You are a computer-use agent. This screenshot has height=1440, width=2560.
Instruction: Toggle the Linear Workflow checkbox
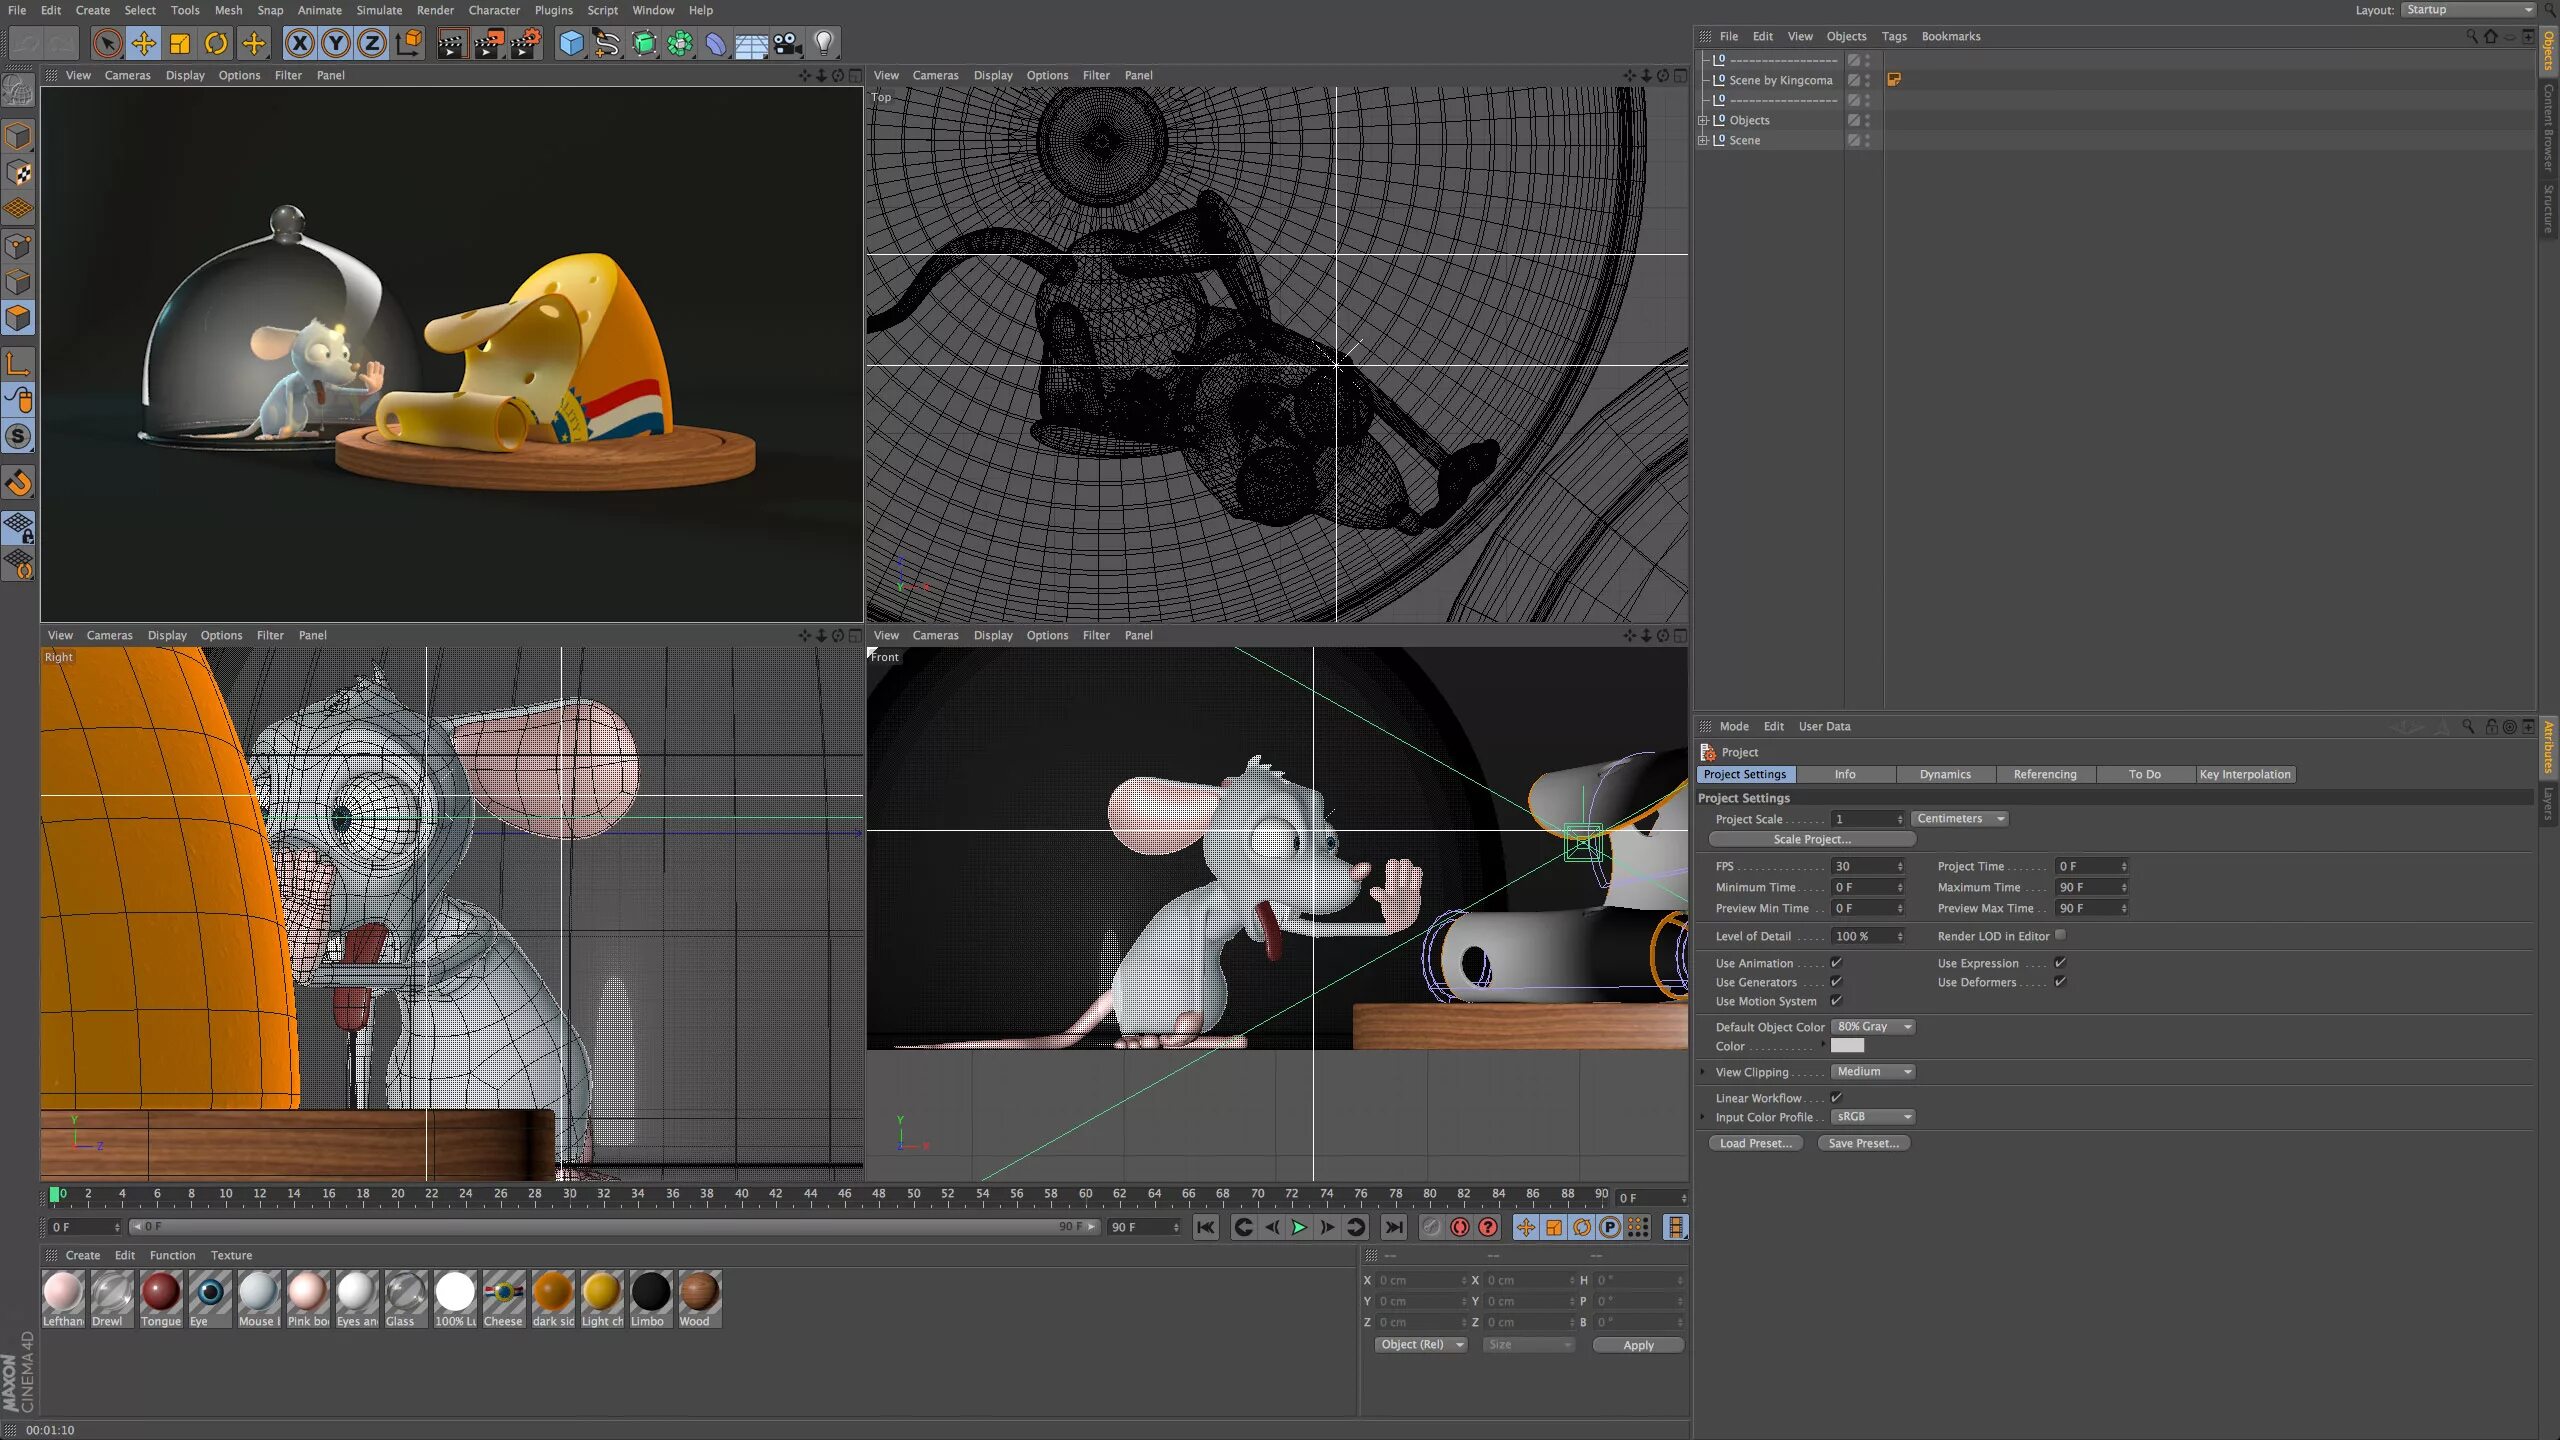(1836, 1097)
